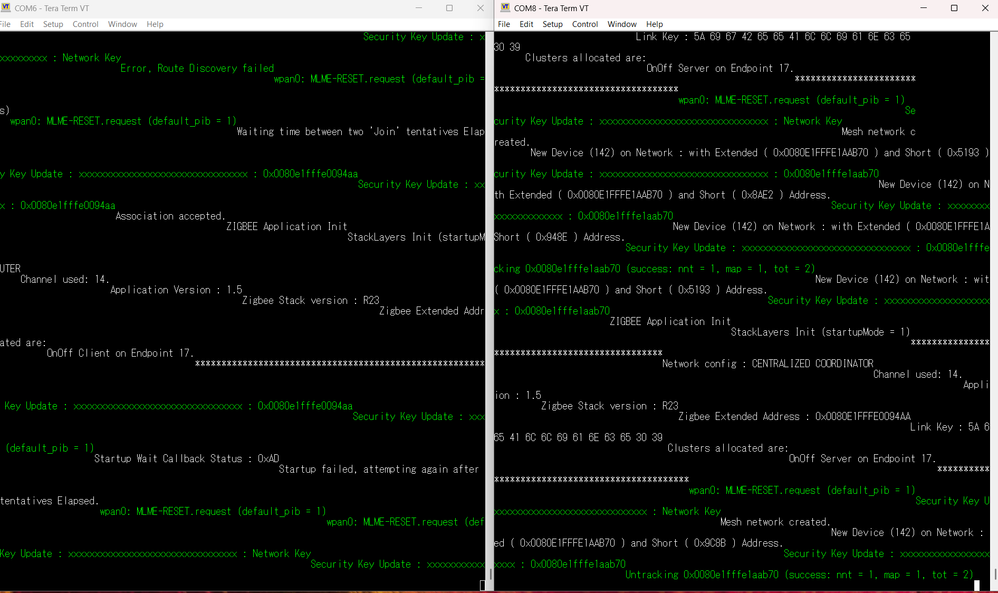
Task: Click 'Zigbee Stack version : R23' in COM6
Action: [x=311, y=300]
